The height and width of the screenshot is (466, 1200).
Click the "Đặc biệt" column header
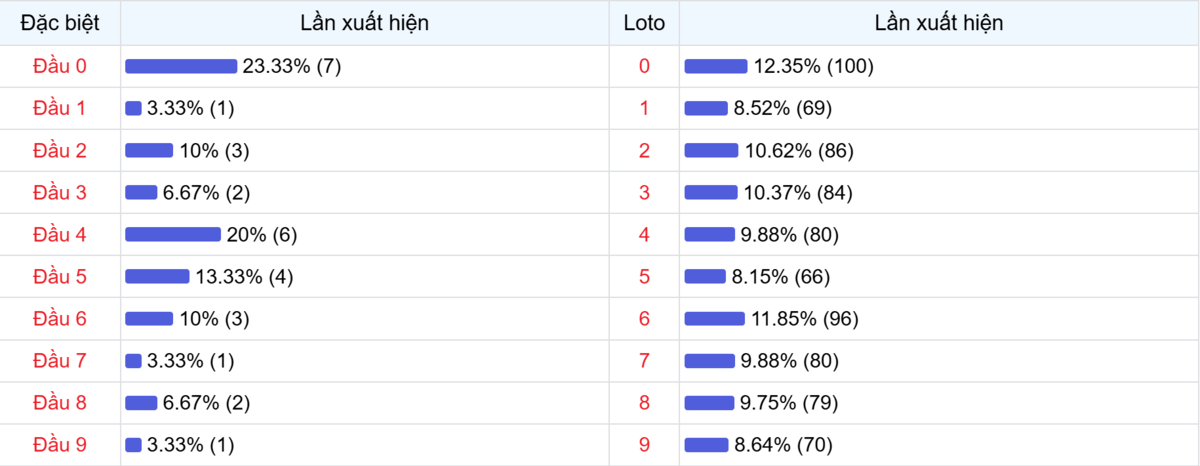pos(60,22)
